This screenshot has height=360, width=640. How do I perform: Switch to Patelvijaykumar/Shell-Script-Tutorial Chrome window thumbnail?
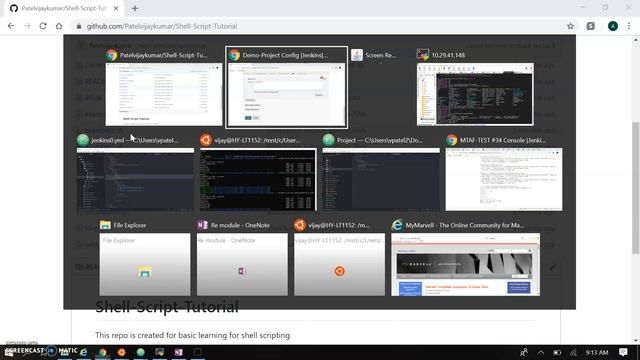pos(164,94)
